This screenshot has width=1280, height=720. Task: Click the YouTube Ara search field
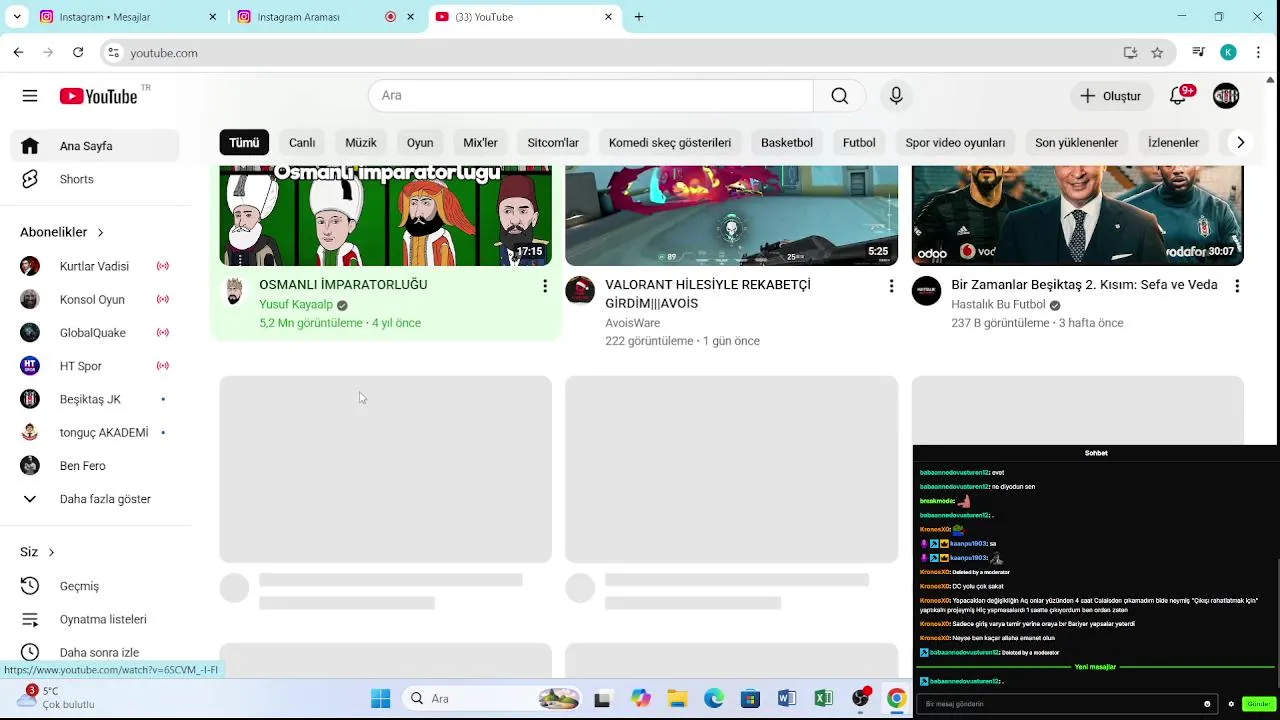[x=590, y=96]
